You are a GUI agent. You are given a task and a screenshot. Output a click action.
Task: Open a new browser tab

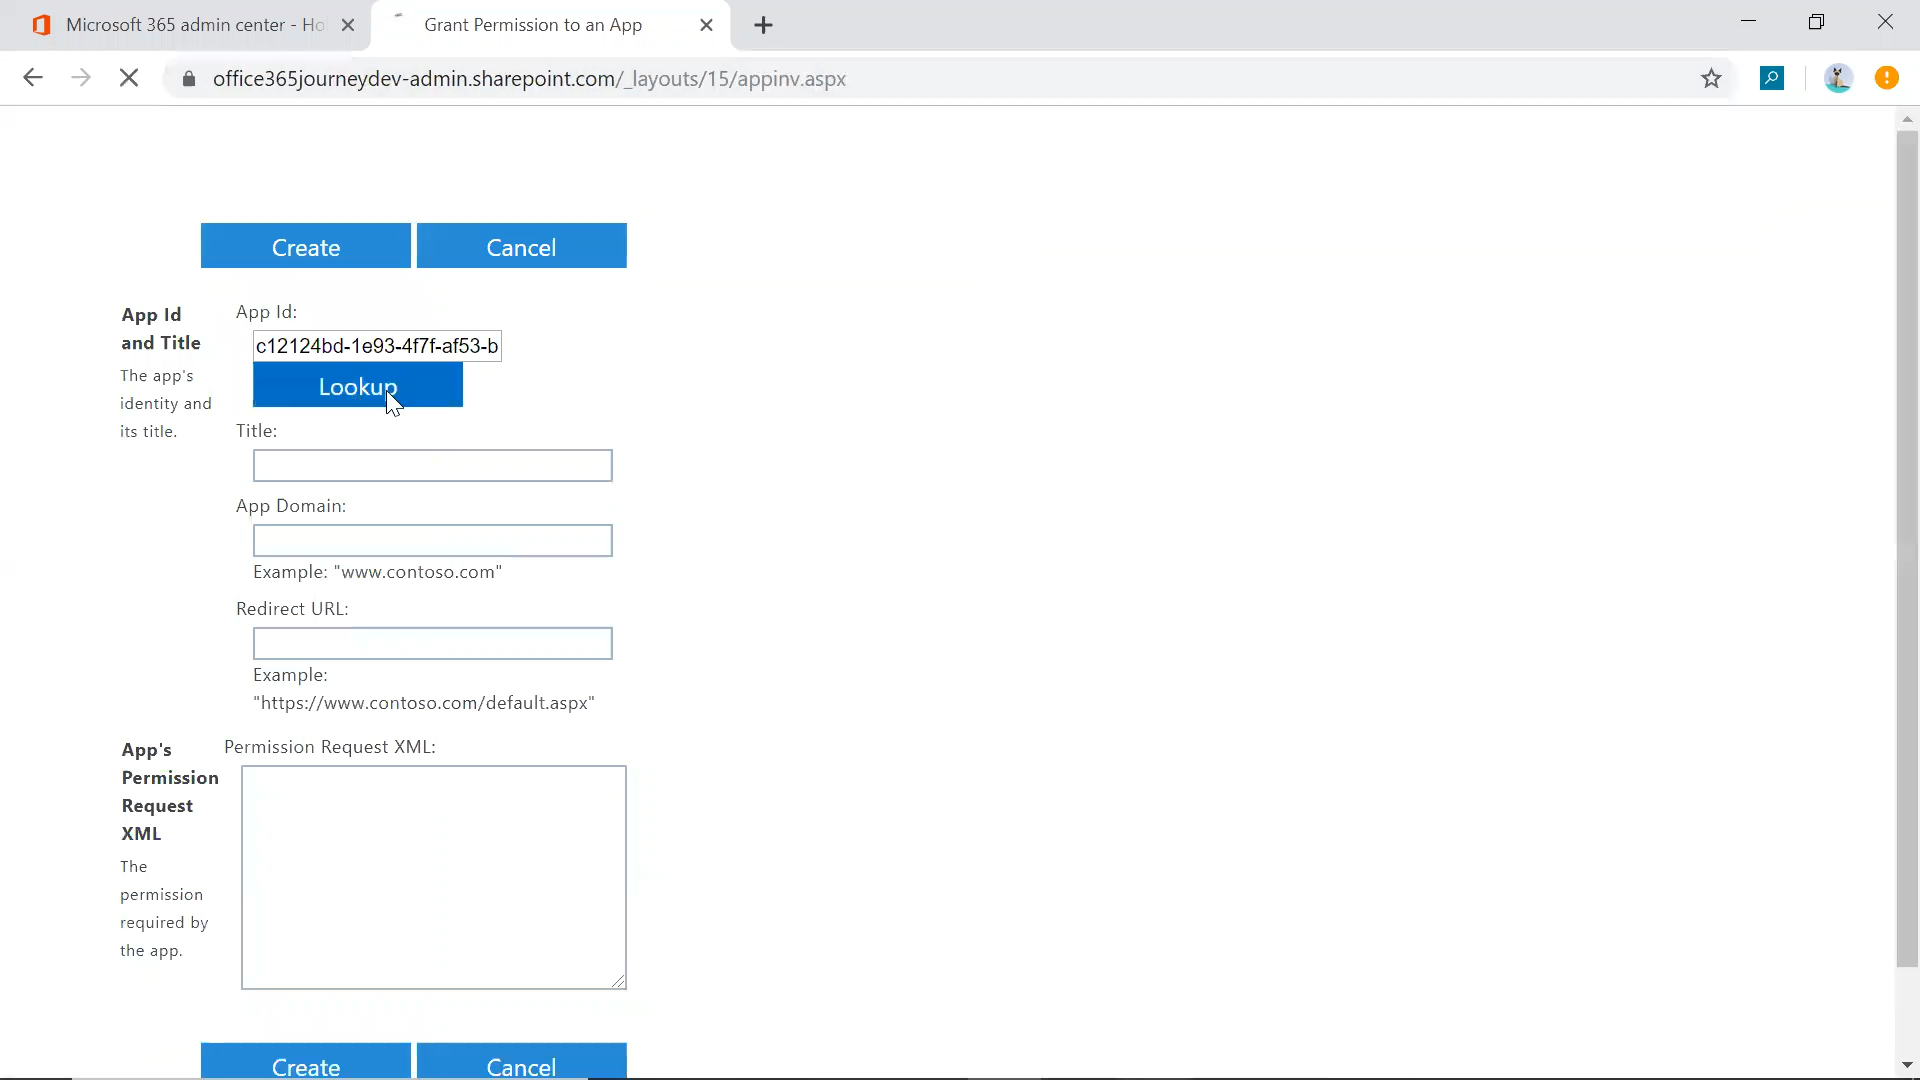coord(763,26)
